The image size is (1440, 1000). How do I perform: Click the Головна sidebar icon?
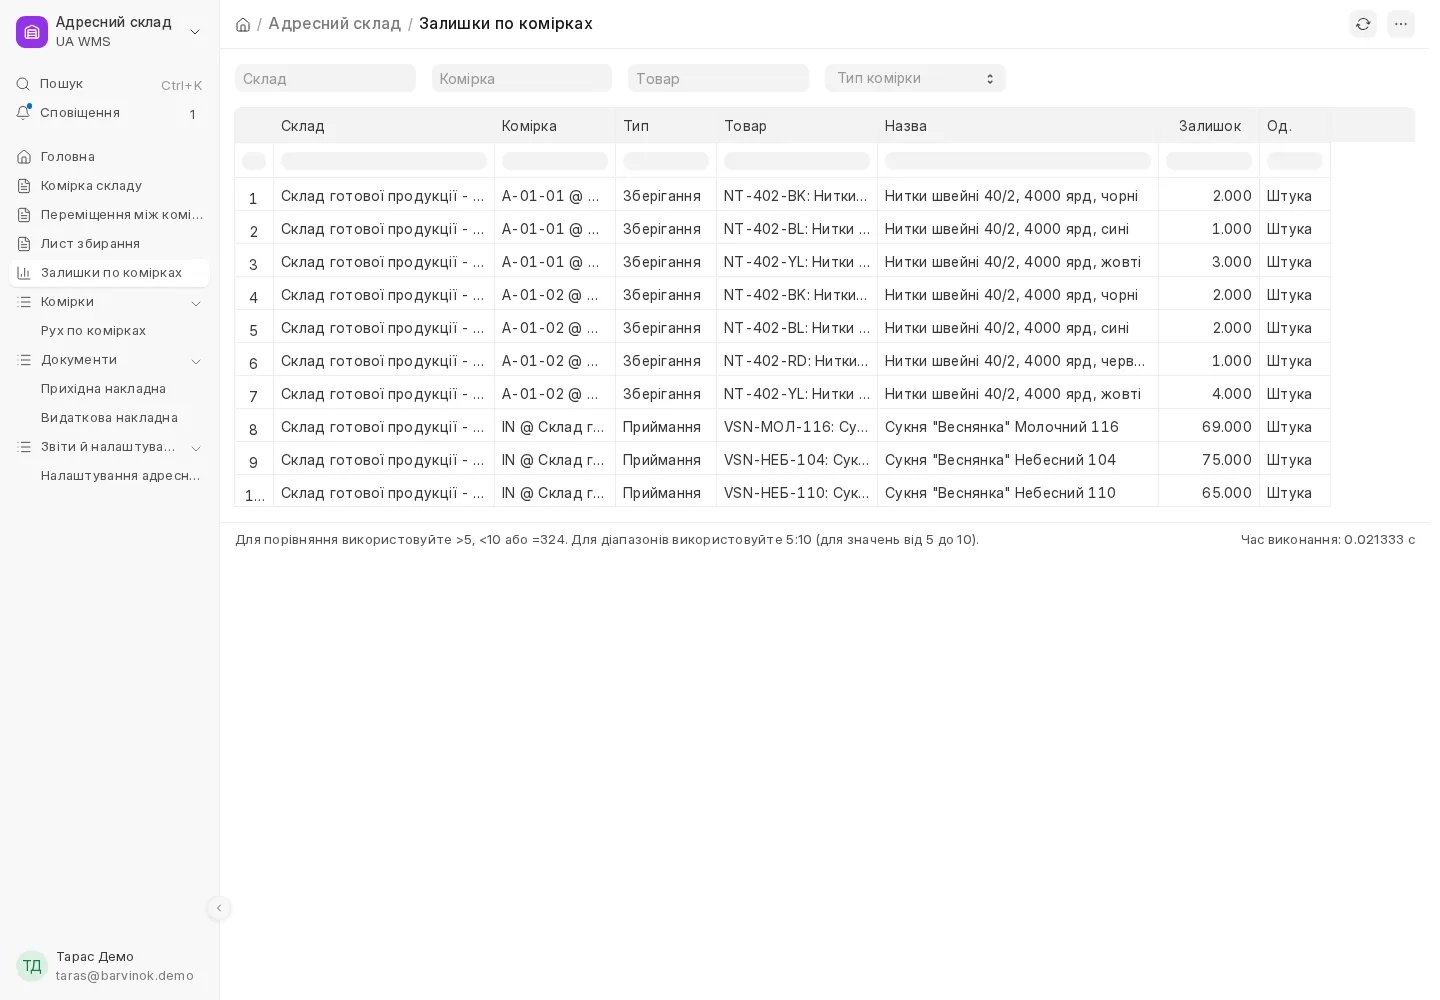[x=24, y=157]
